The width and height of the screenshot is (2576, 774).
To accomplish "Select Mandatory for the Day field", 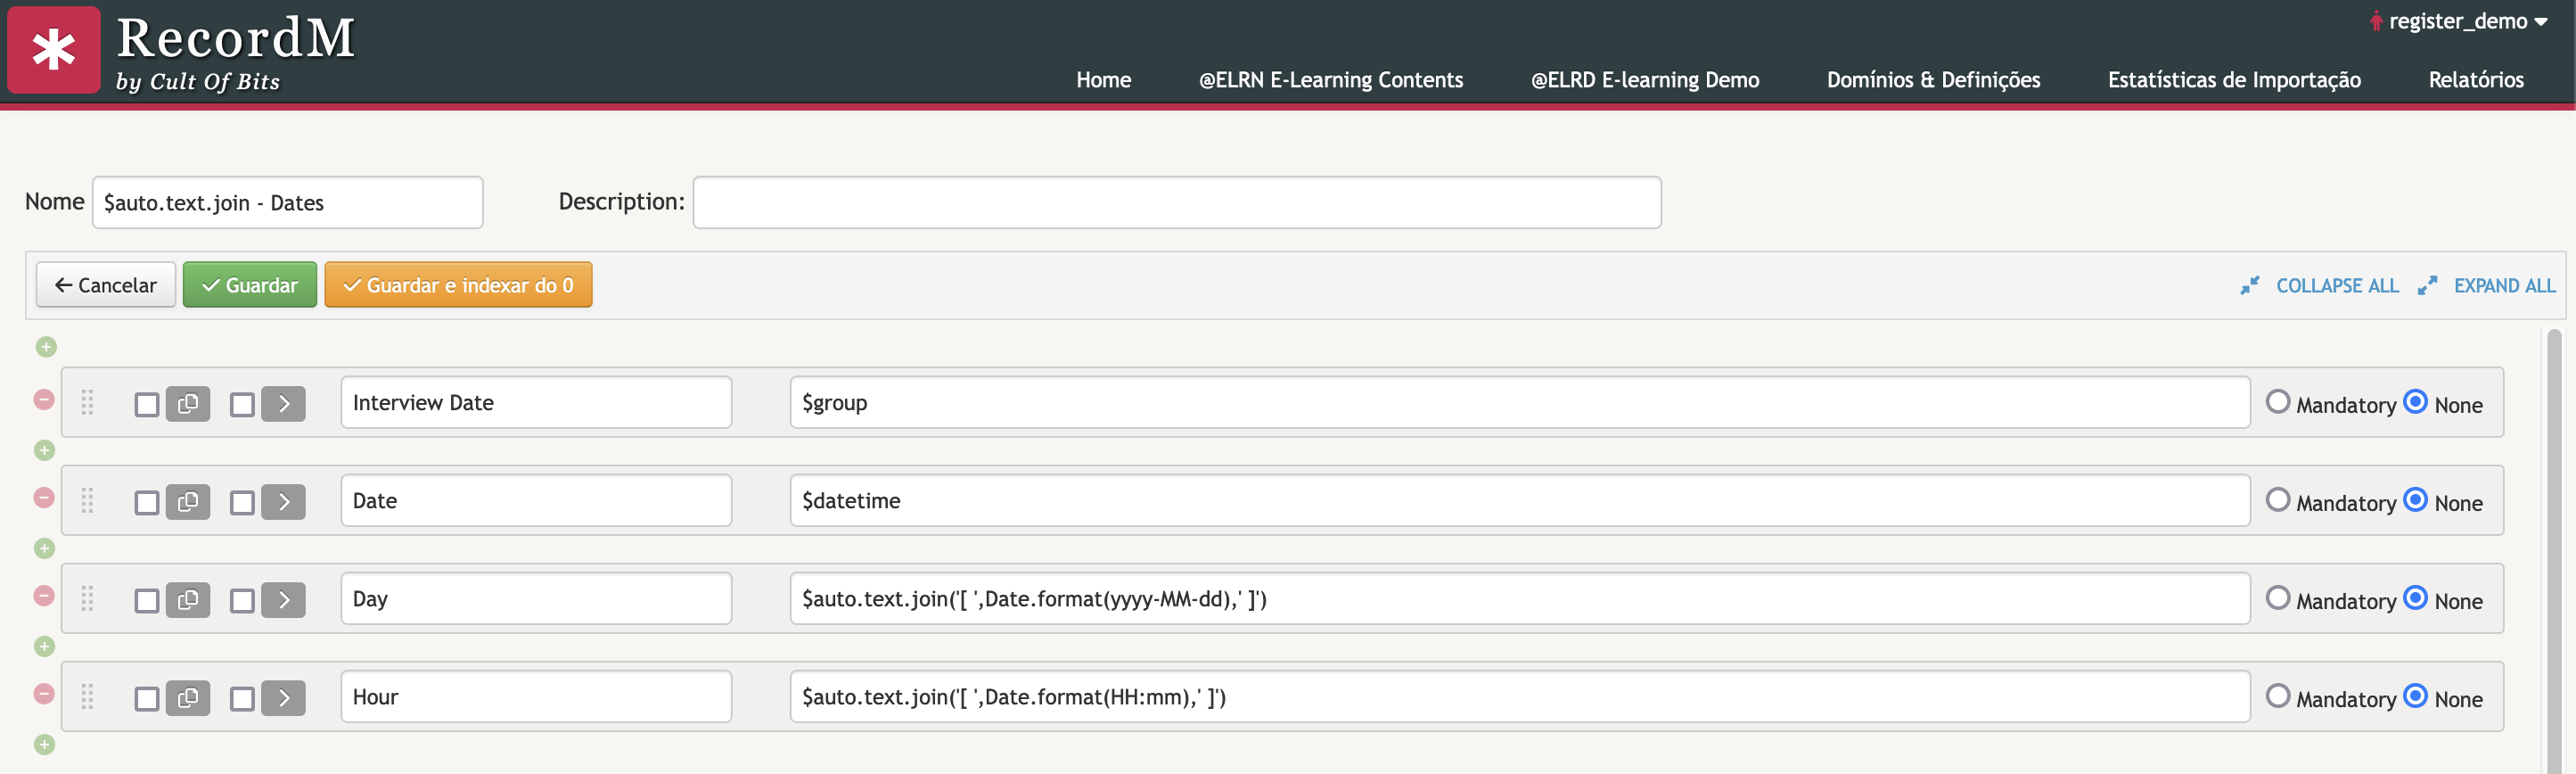I will 2278,598.
